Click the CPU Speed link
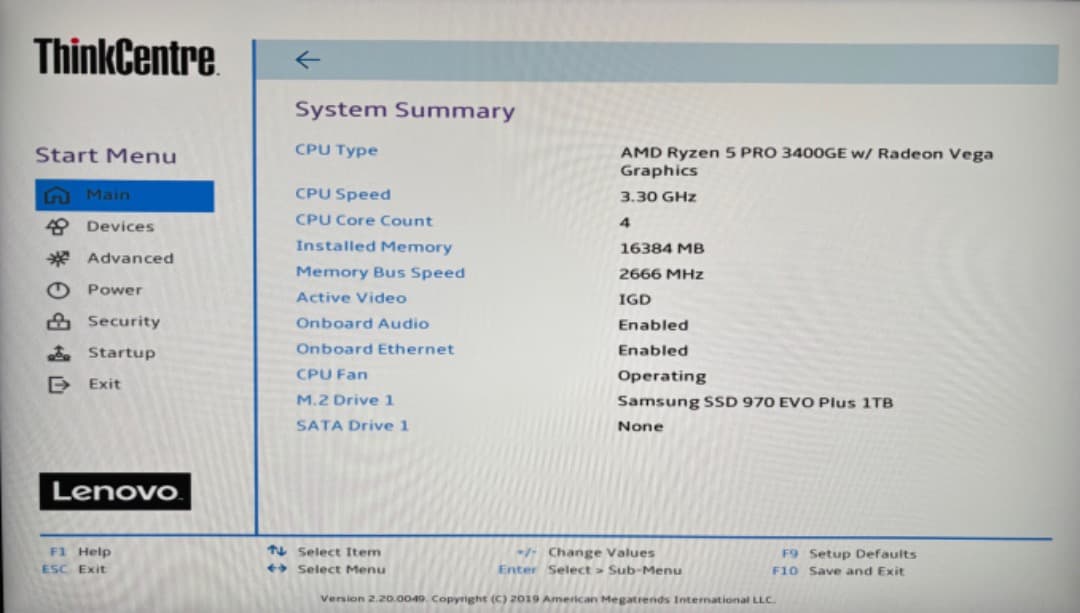This screenshot has width=1080, height=613. coord(343,194)
